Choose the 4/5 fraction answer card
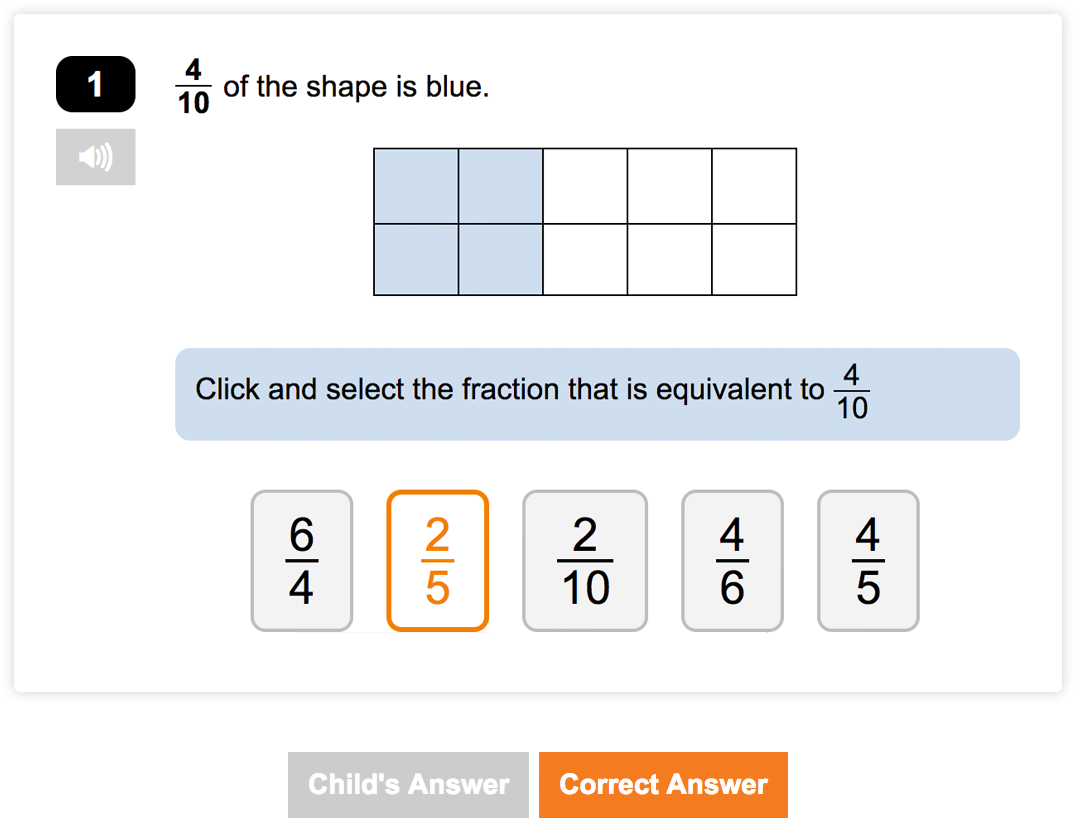Viewport: 1076px width, 818px height. [x=868, y=561]
